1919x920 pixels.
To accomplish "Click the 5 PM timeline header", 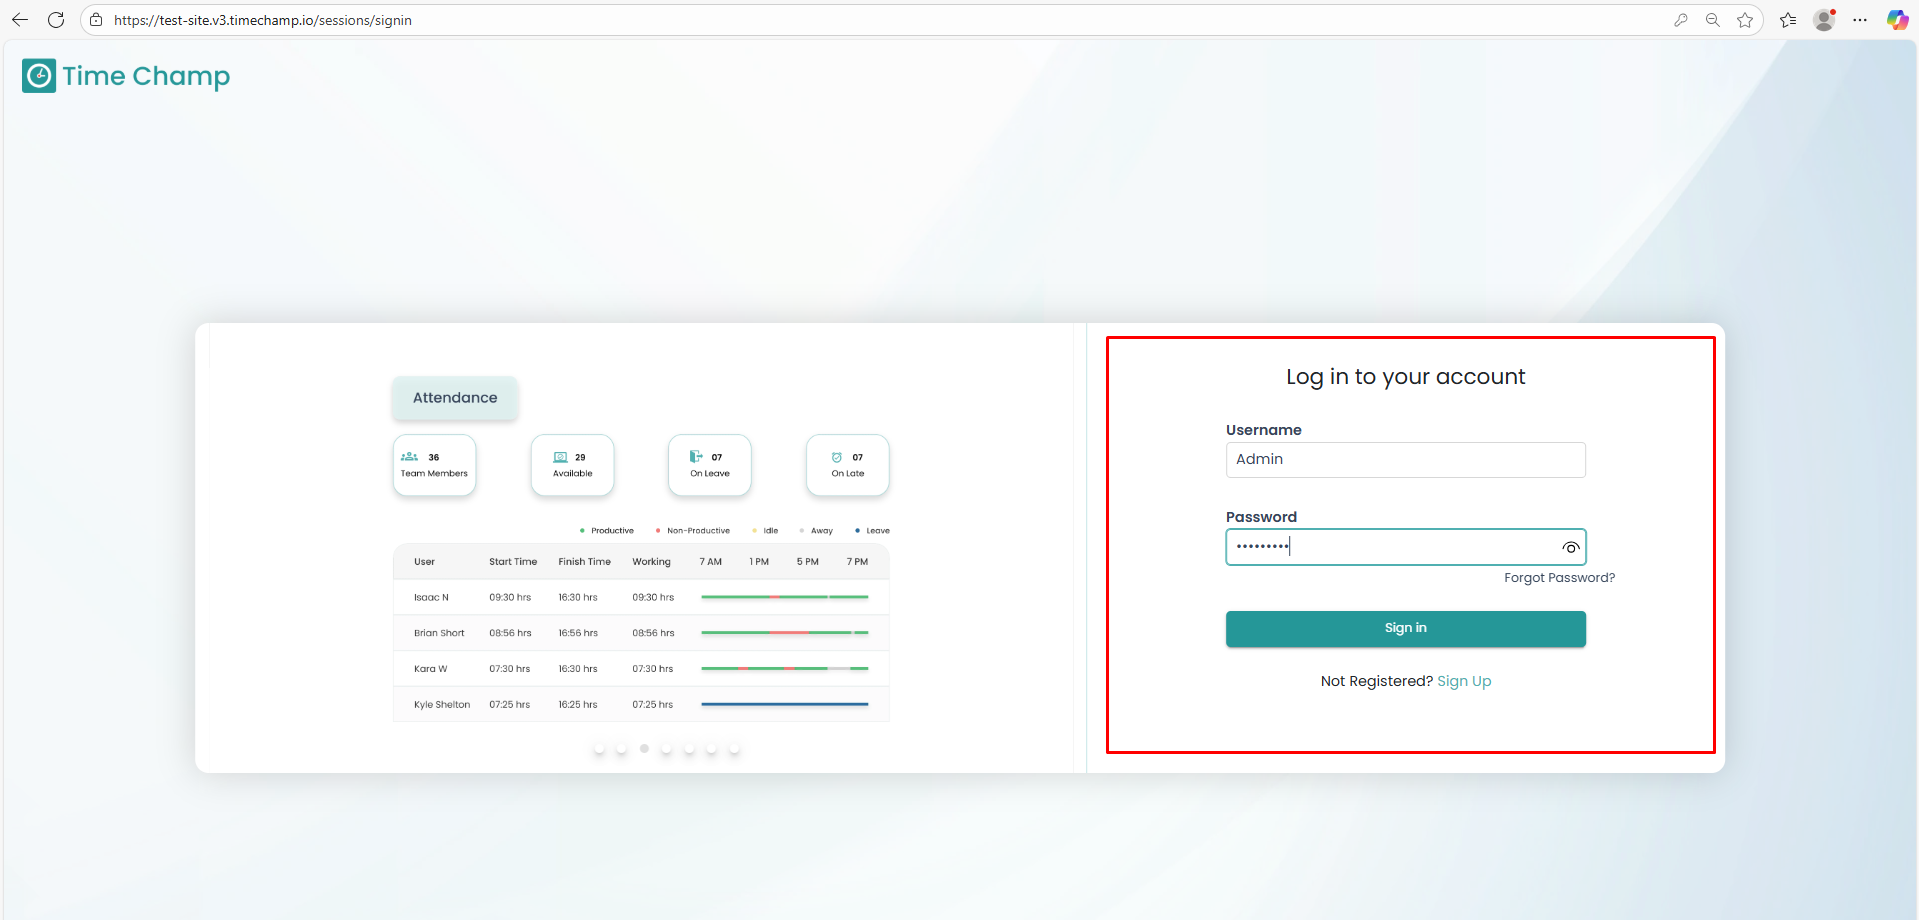I will 808,562.
